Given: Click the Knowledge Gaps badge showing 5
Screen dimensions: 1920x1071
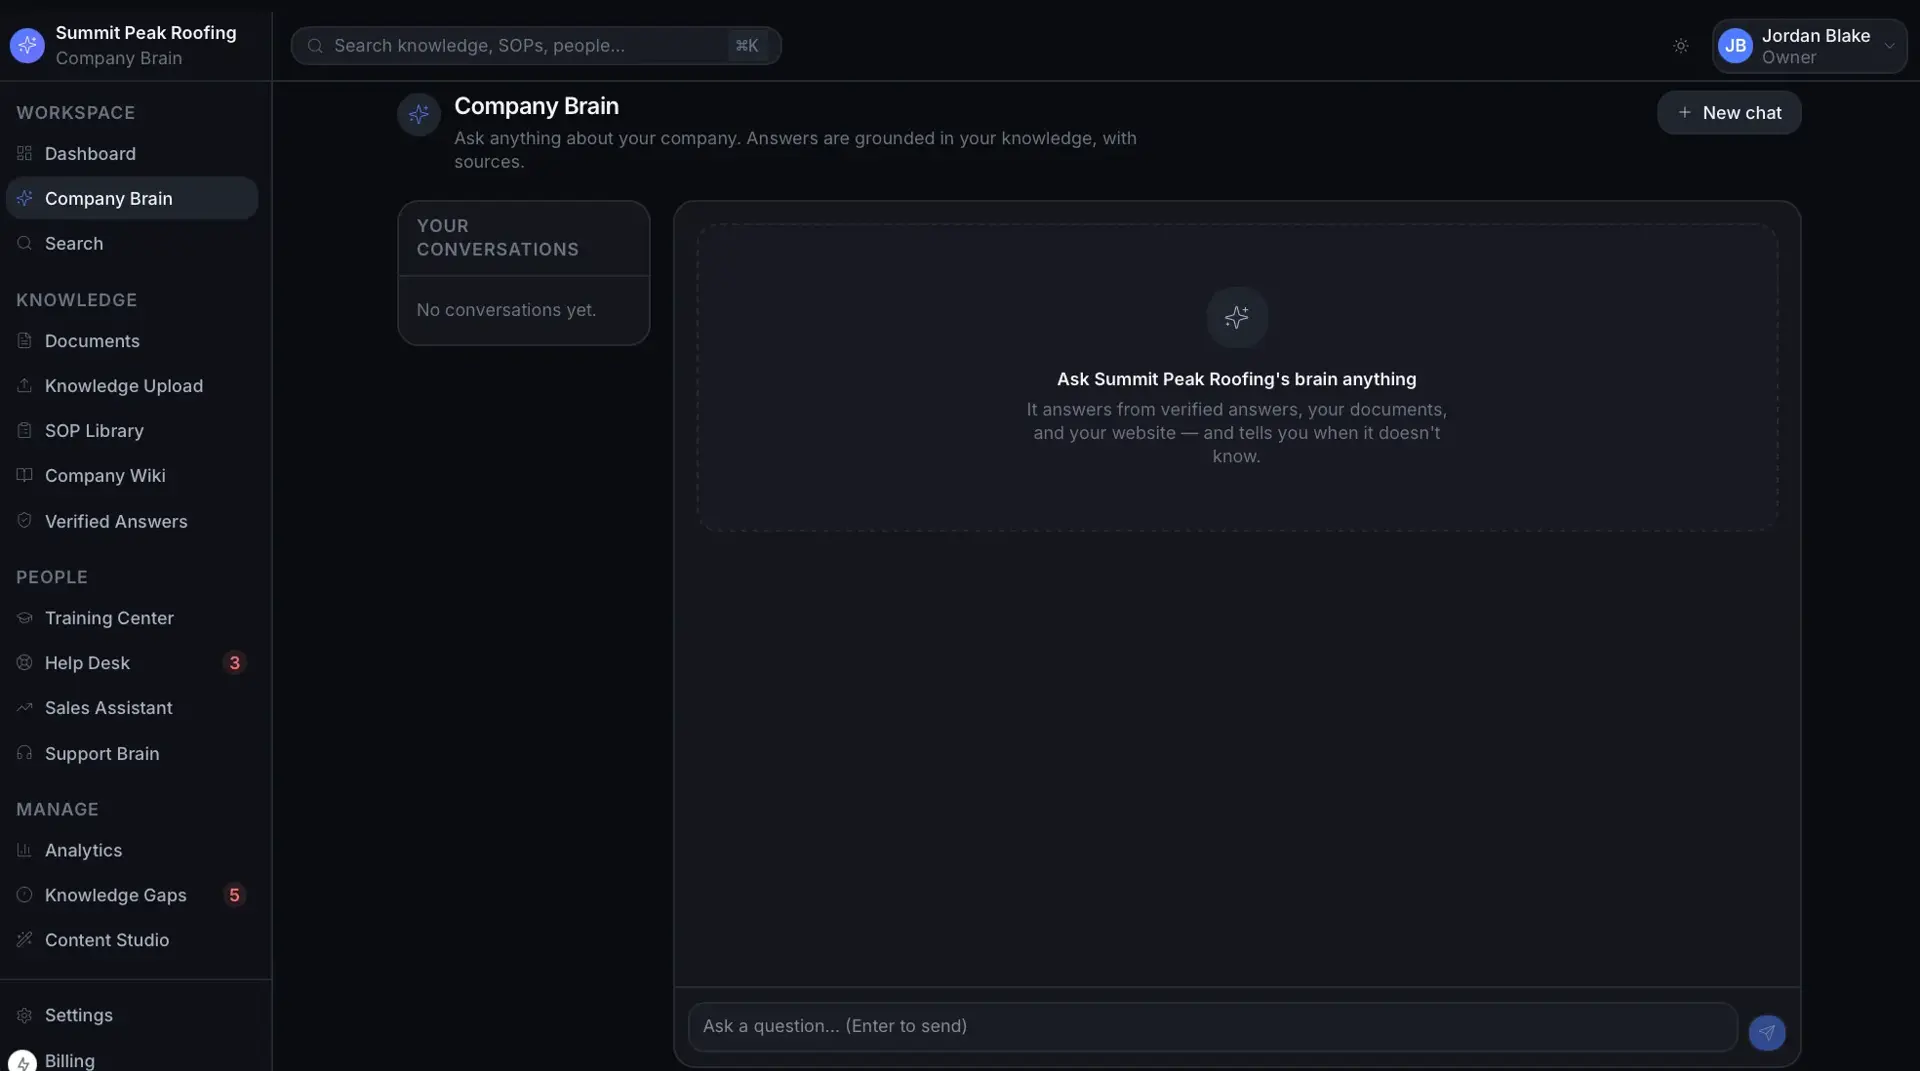Looking at the screenshot, I should click(x=234, y=894).
